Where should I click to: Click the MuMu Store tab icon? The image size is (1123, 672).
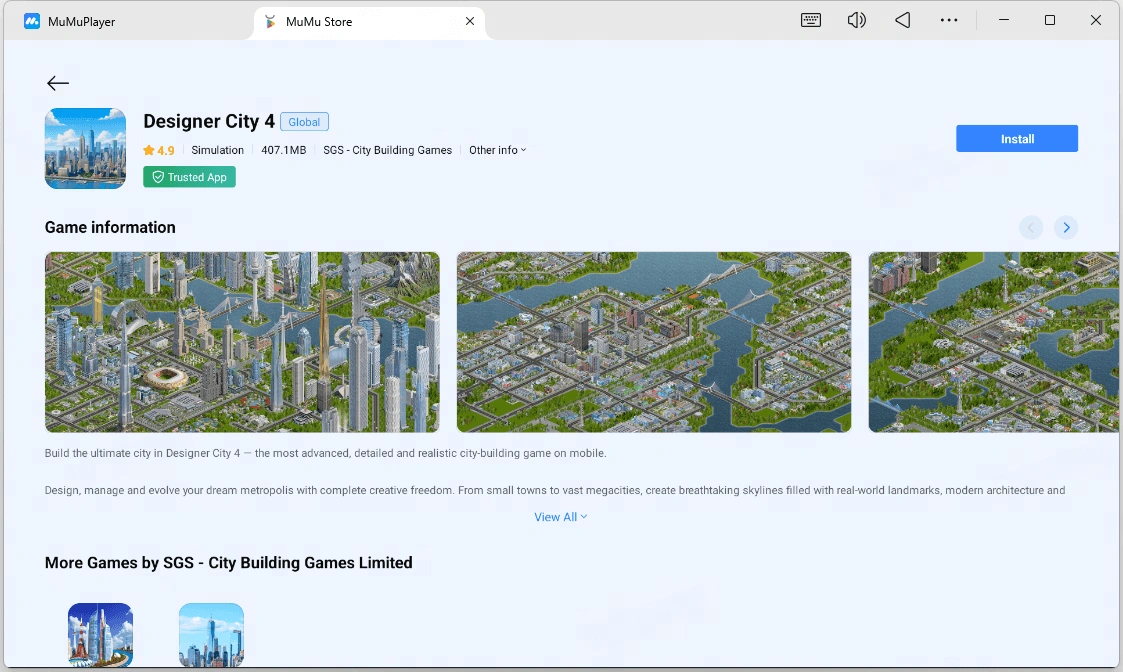[270, 21]
